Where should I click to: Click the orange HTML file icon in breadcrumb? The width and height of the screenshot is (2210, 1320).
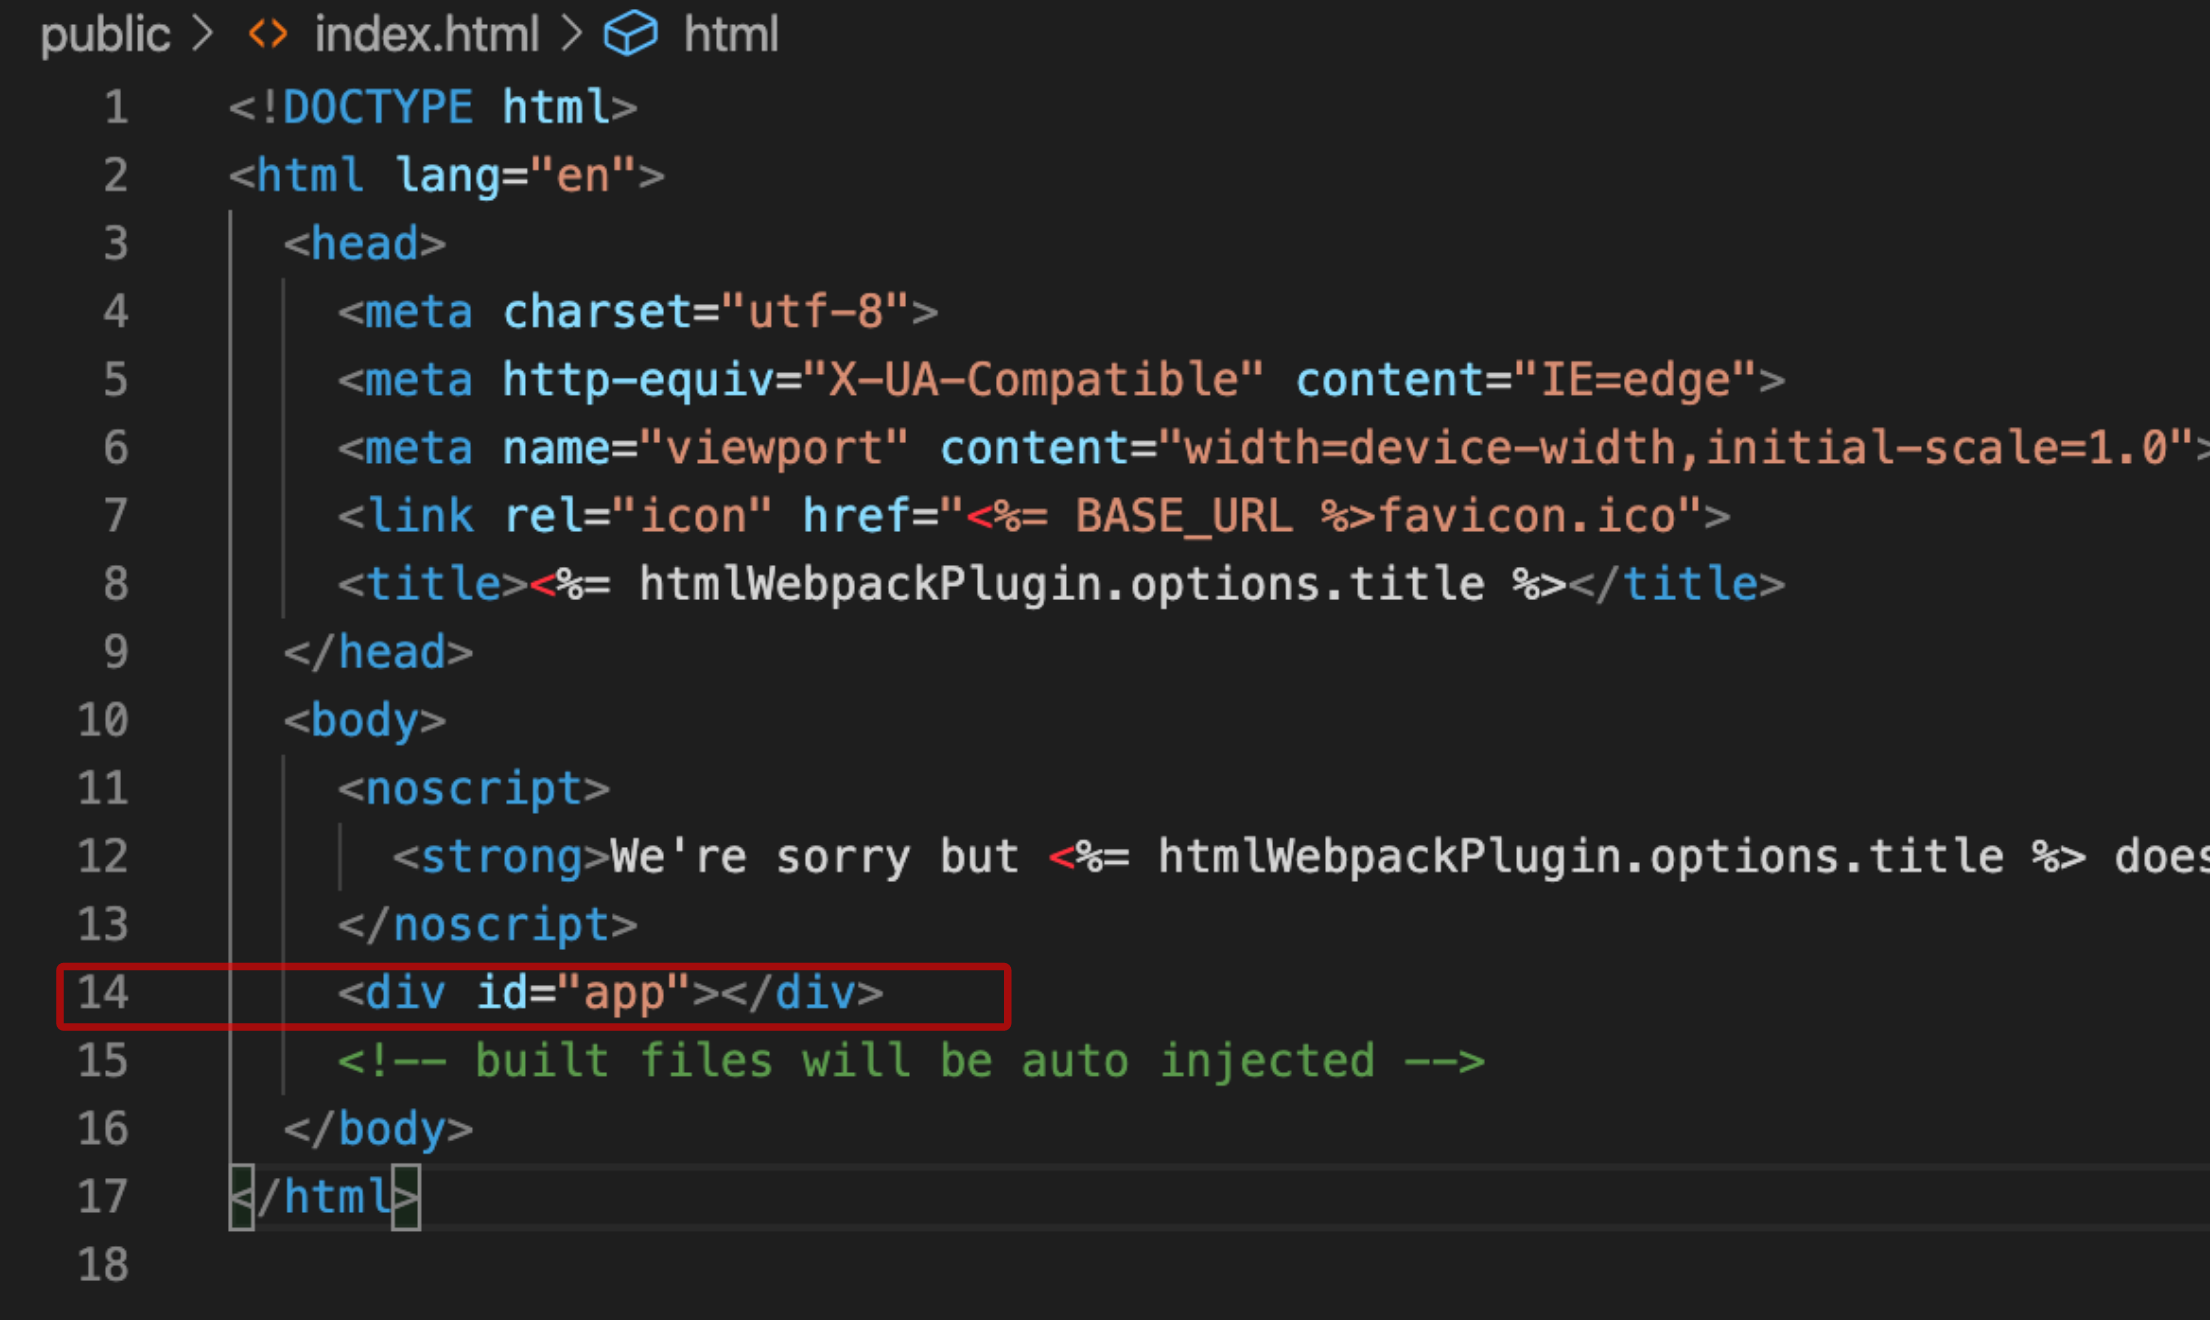click(267, 35)
